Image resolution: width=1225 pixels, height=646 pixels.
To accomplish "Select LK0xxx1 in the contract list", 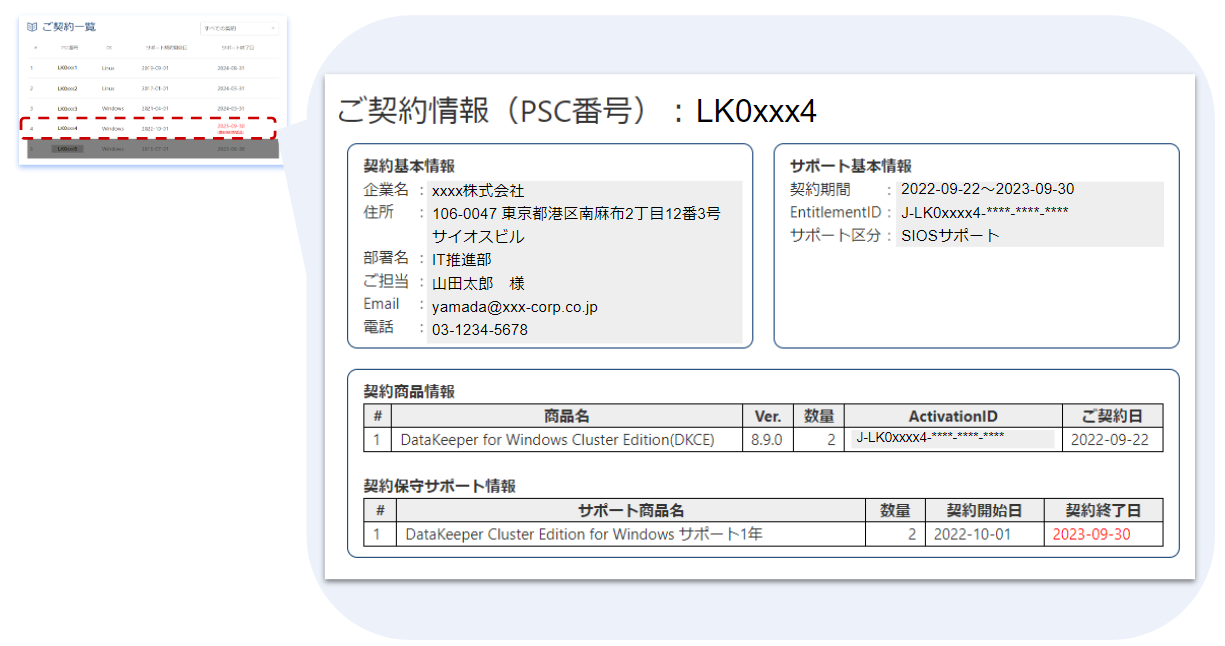I will [x=67, y=68].
